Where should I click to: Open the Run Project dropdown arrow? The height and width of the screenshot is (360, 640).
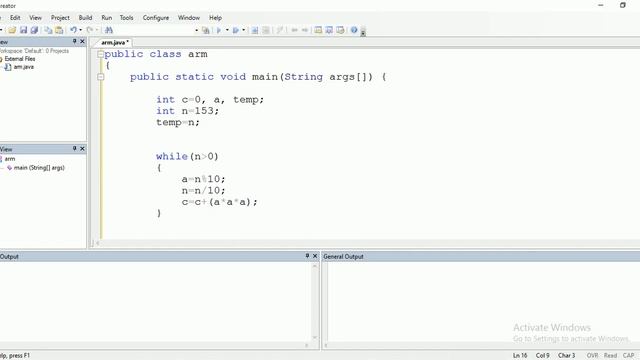point(227,30)
